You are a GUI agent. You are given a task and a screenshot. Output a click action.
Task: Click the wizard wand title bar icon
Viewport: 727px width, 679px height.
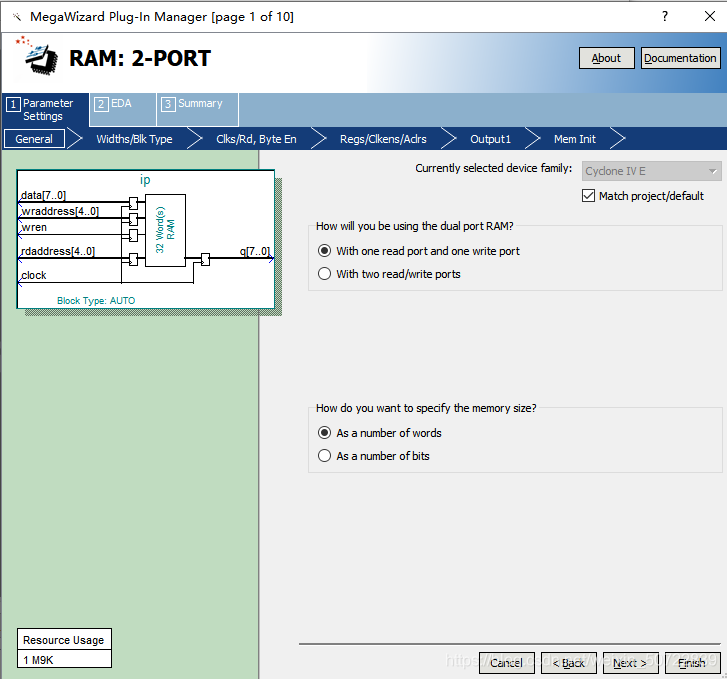[17, 17]
